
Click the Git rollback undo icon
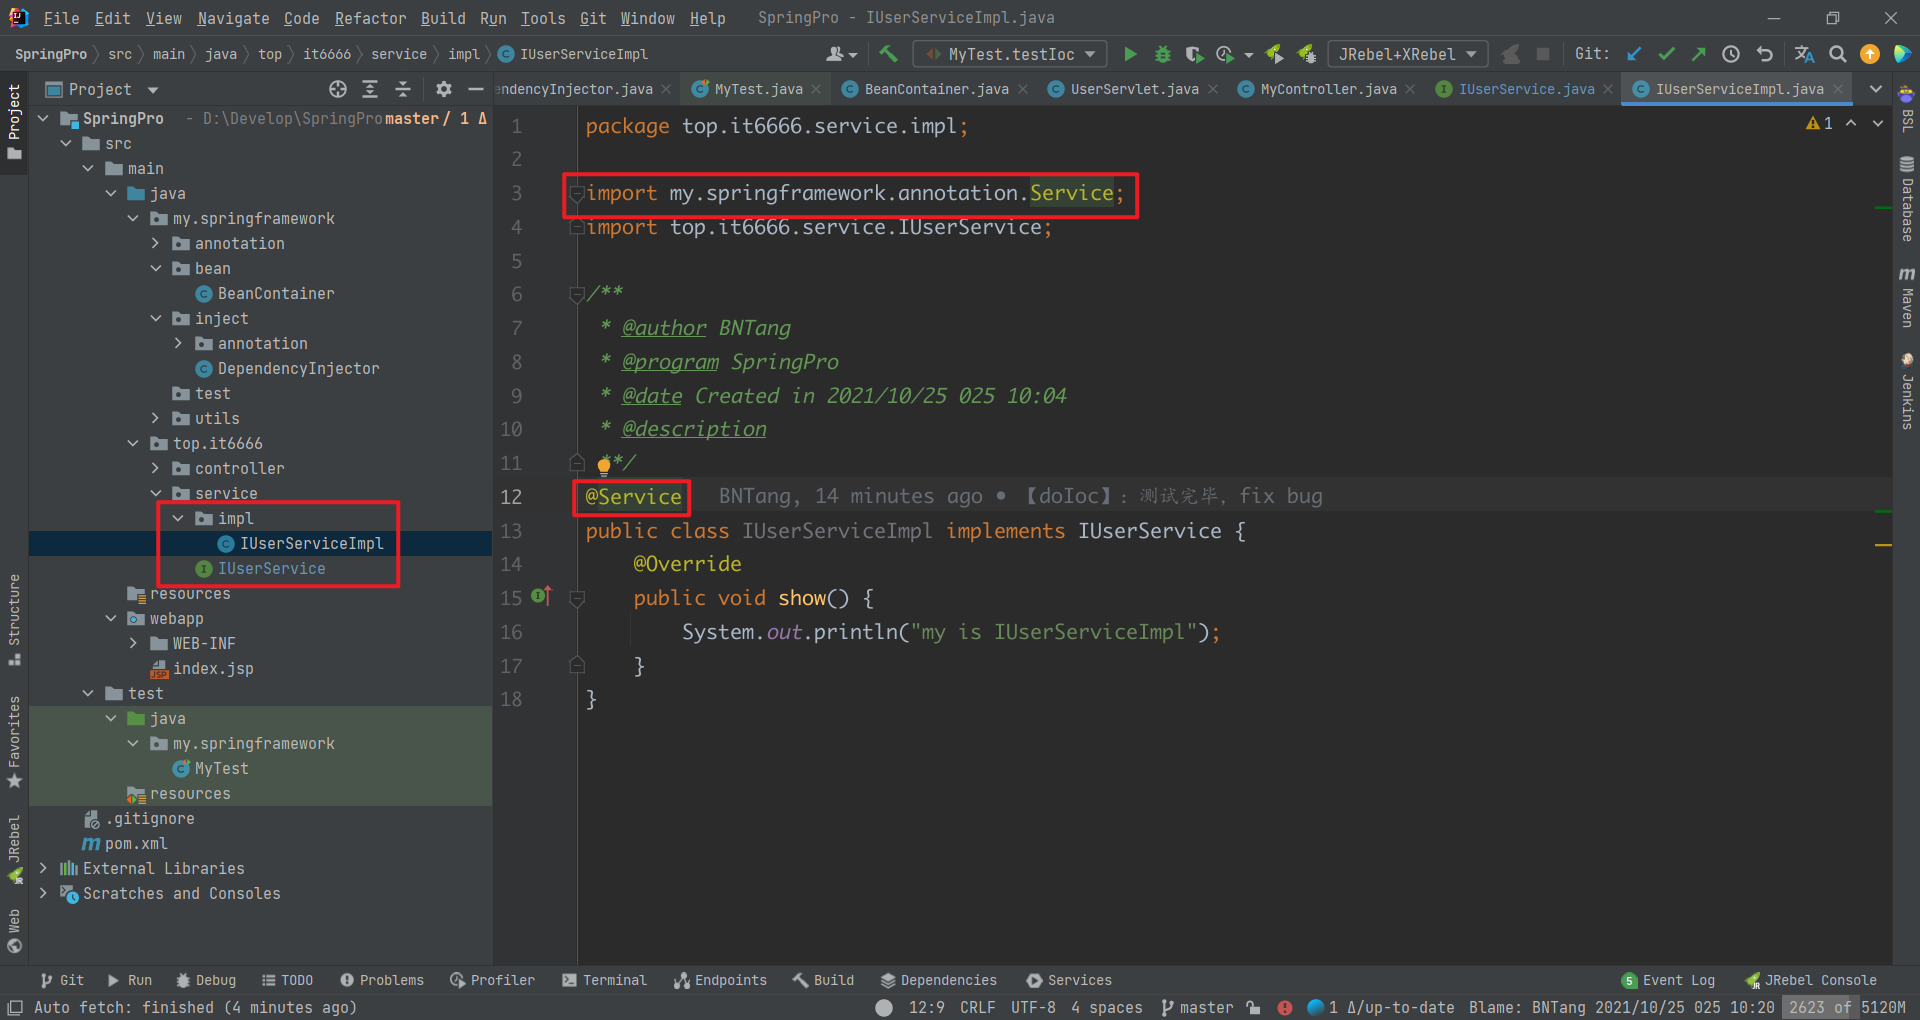click(1765, 54)
